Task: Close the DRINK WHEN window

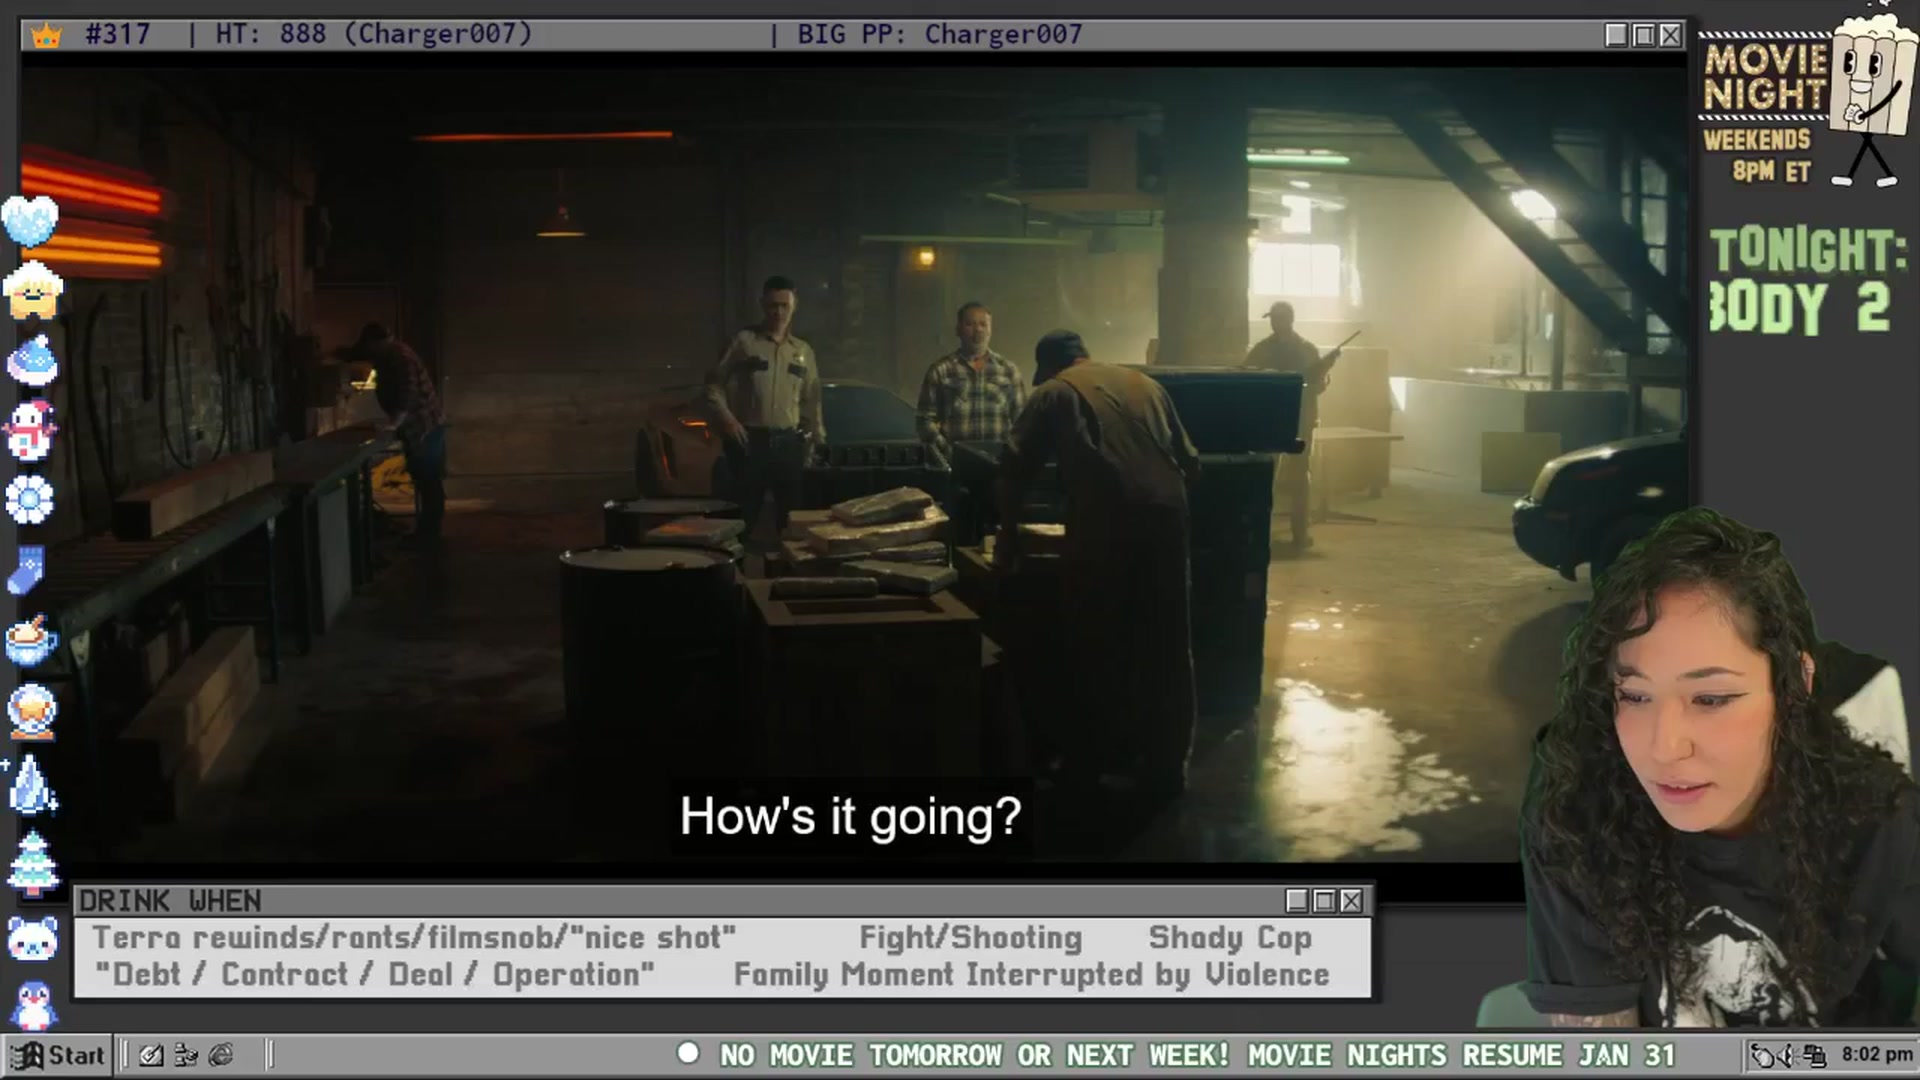Action: click(1351, 901)
